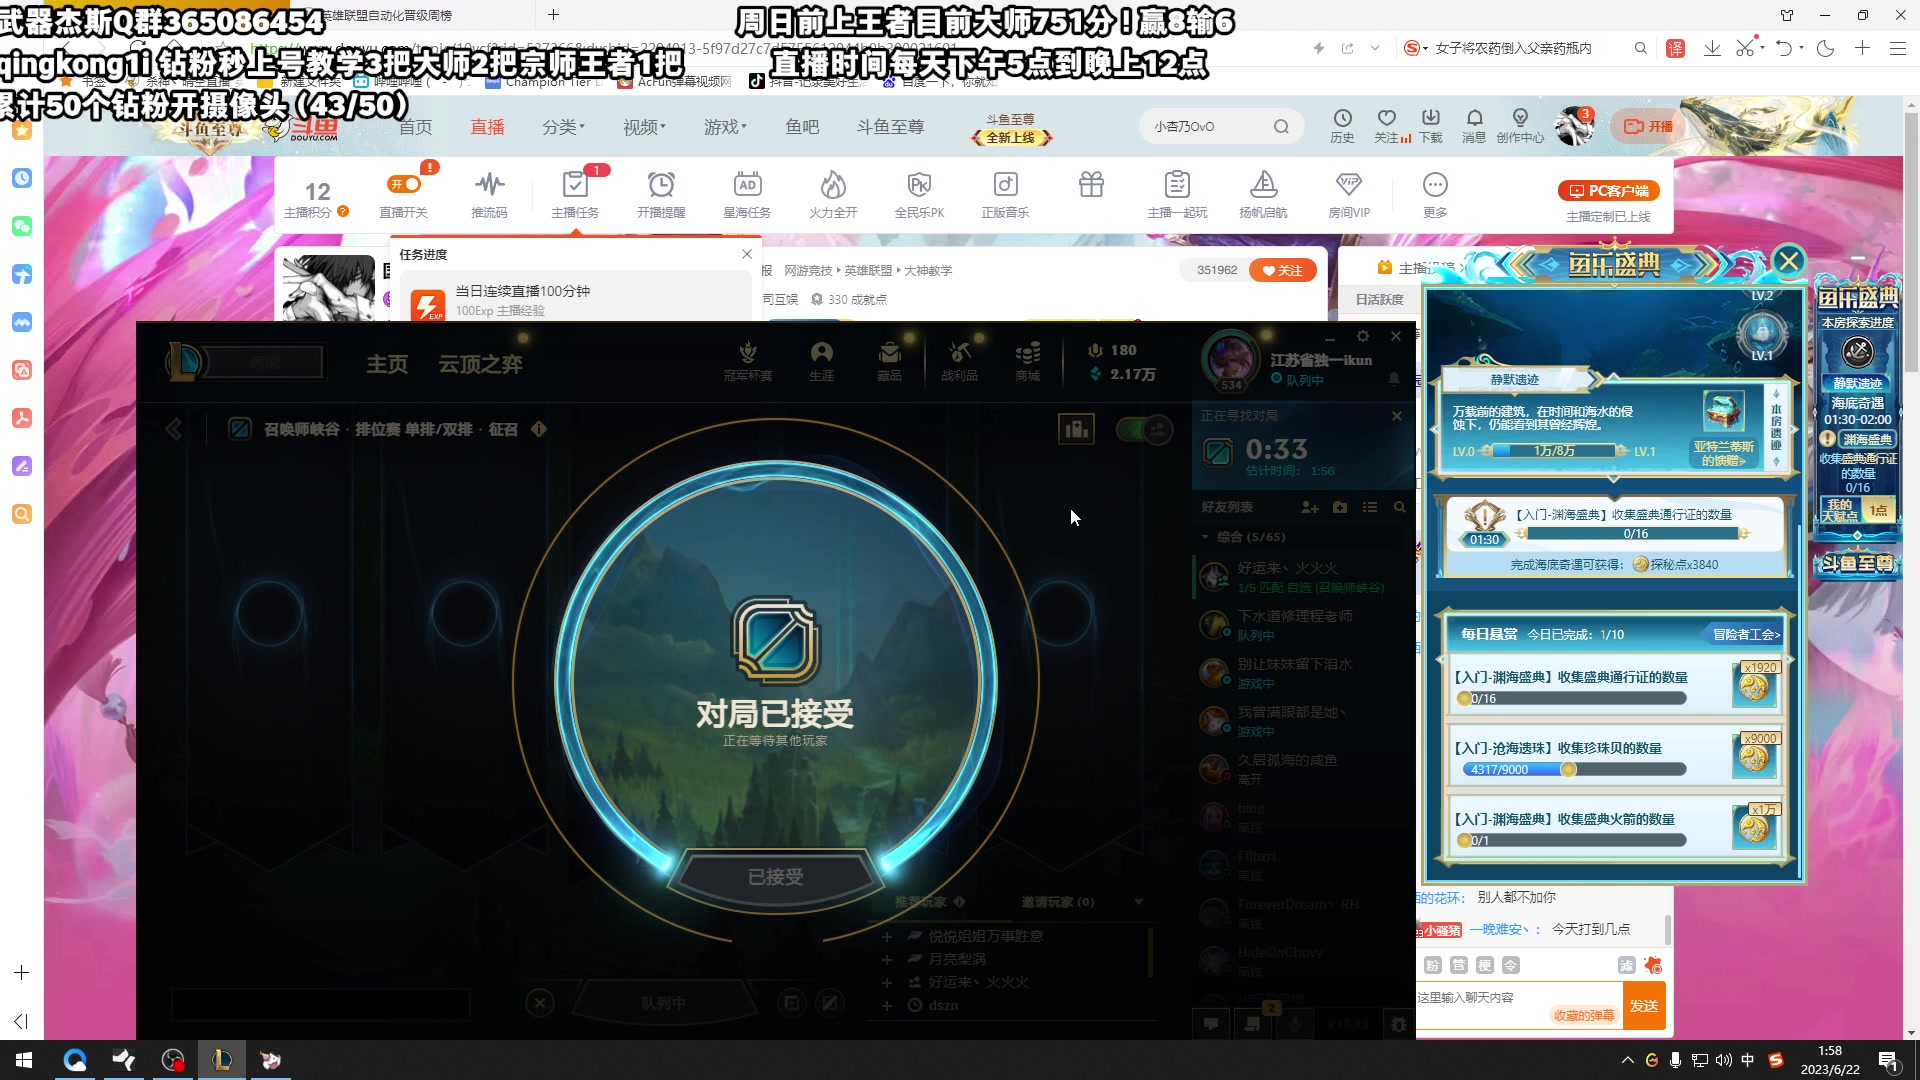Click 0/16 pass progress bar under 每日悬赏
This screenshot has height=1080, width=1920.
[1572, 698]
